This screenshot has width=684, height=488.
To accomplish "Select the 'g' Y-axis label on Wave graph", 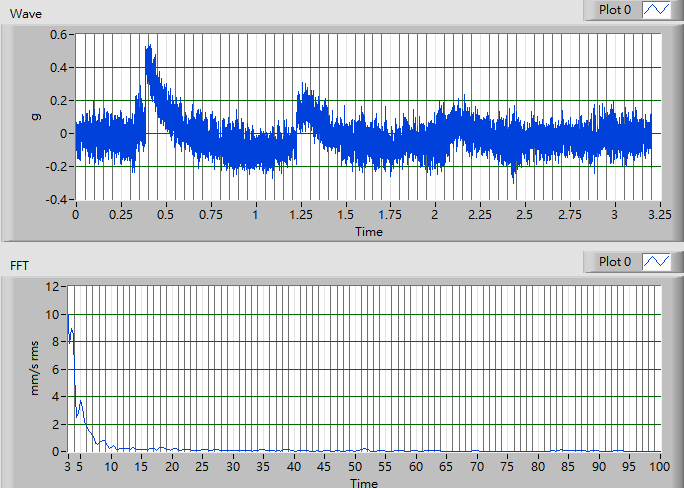I will click(34, 117).
